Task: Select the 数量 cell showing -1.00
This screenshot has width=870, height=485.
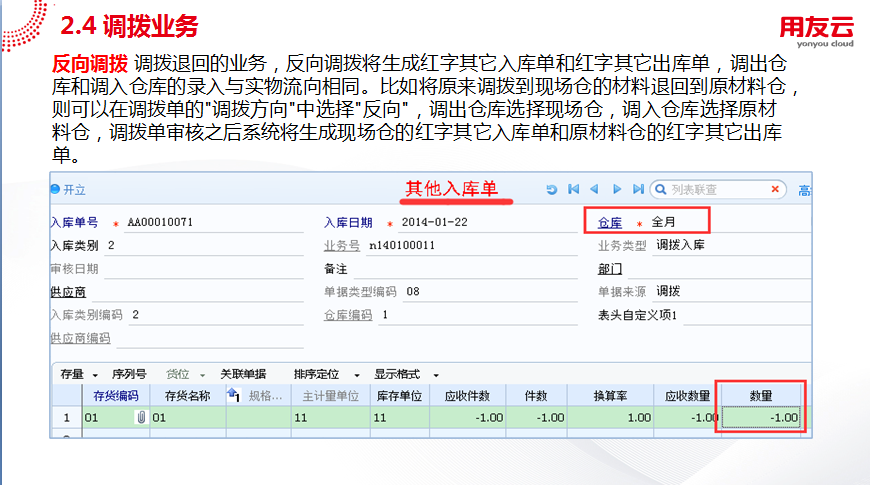Action: [x=762, y=418]
